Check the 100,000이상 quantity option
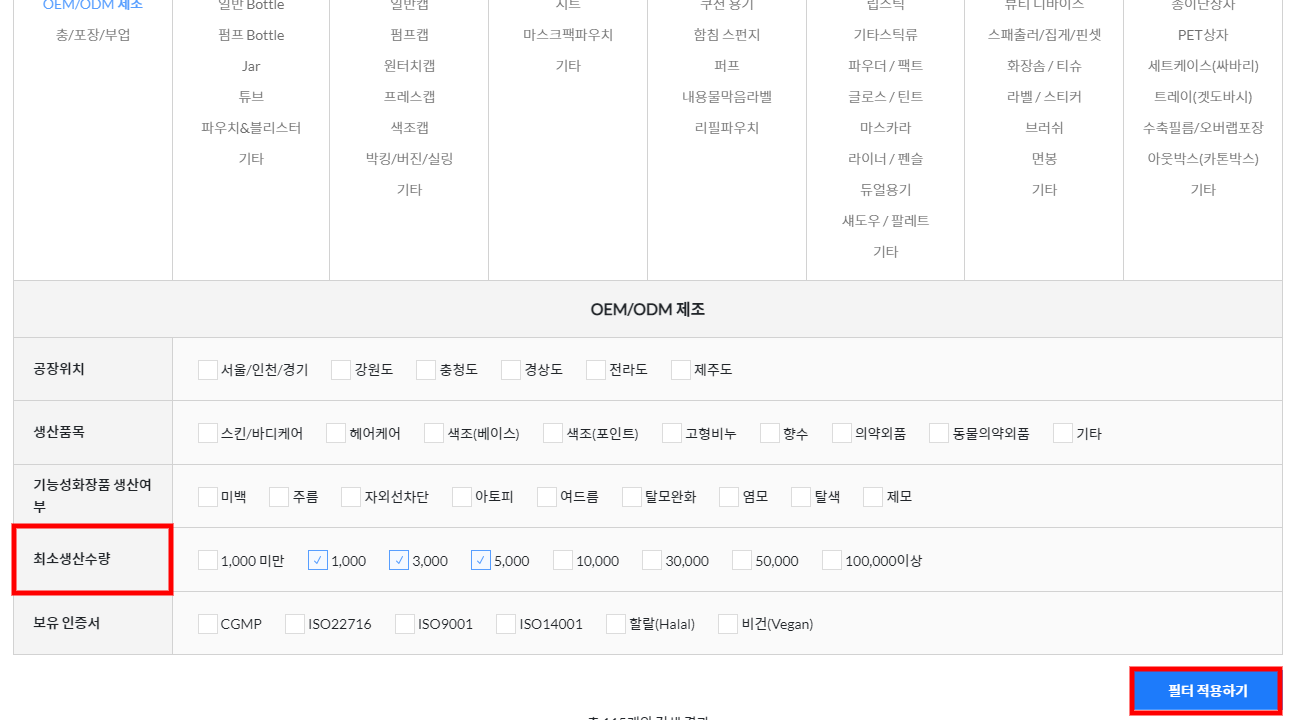1303x720 pixels. tap(832, 561)
